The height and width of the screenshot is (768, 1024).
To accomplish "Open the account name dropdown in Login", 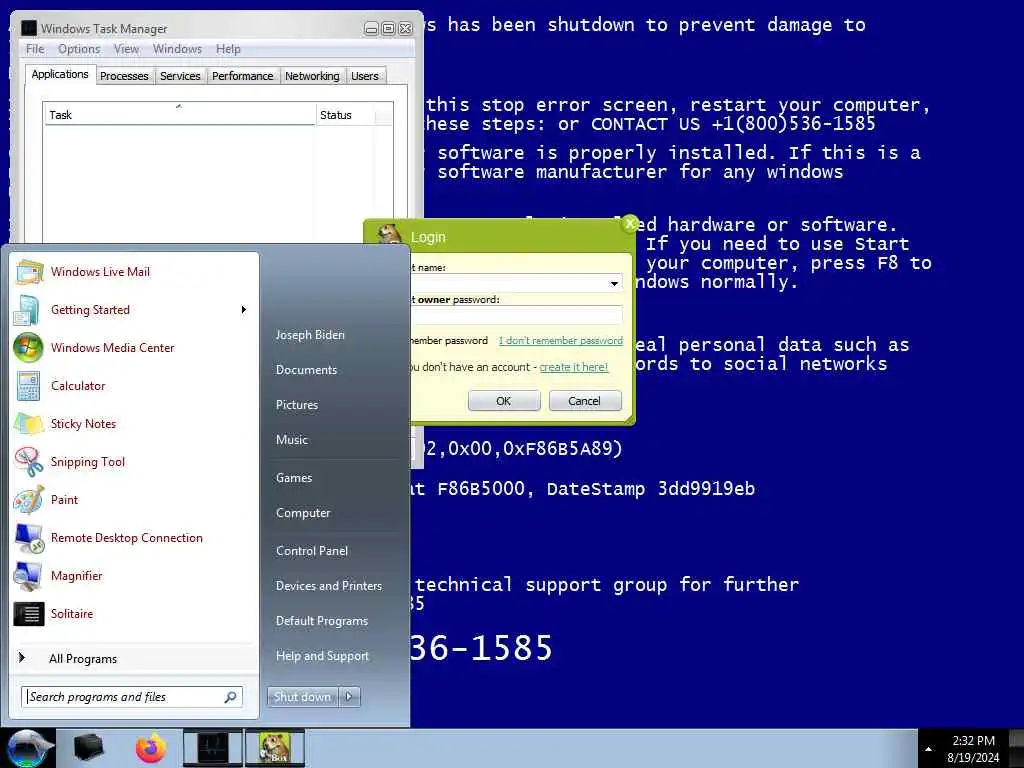I will 614,283.
